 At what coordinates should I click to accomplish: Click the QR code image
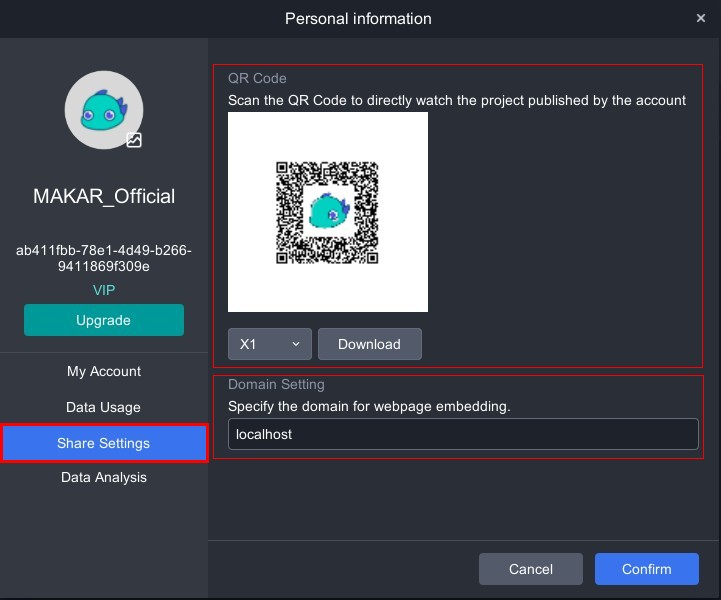[x=327, y=212]
